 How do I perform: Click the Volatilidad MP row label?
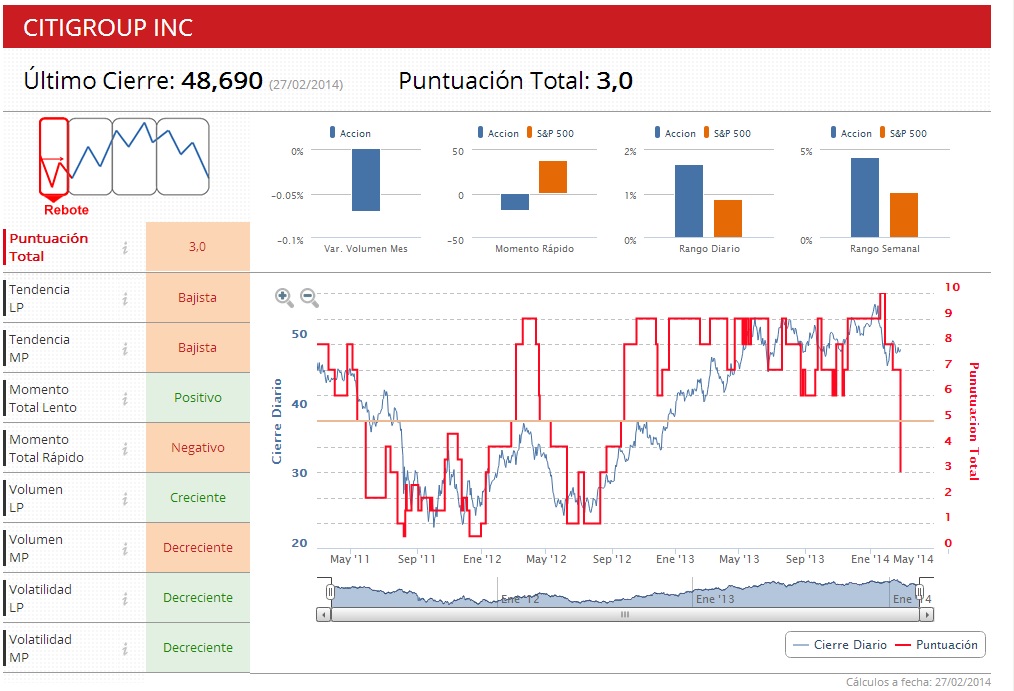(x=40, y=648)
